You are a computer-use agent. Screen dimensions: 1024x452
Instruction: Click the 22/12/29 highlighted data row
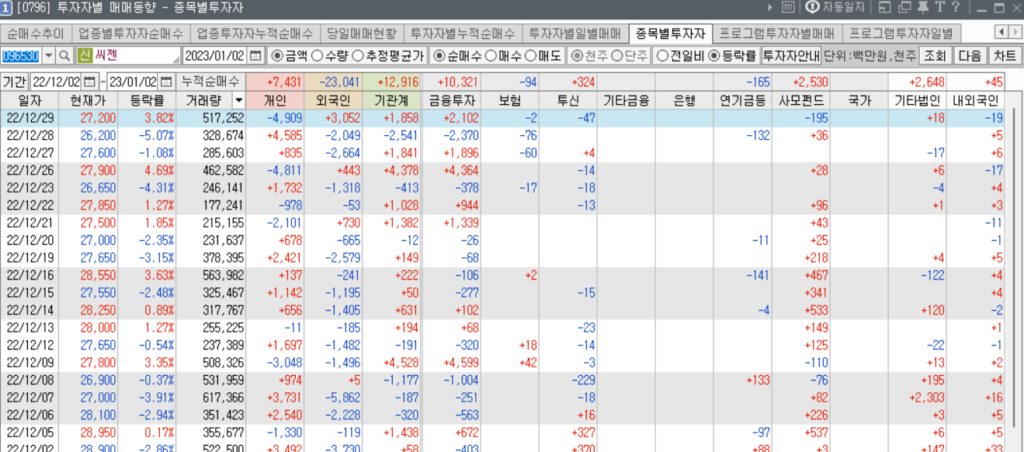[500, 118]
